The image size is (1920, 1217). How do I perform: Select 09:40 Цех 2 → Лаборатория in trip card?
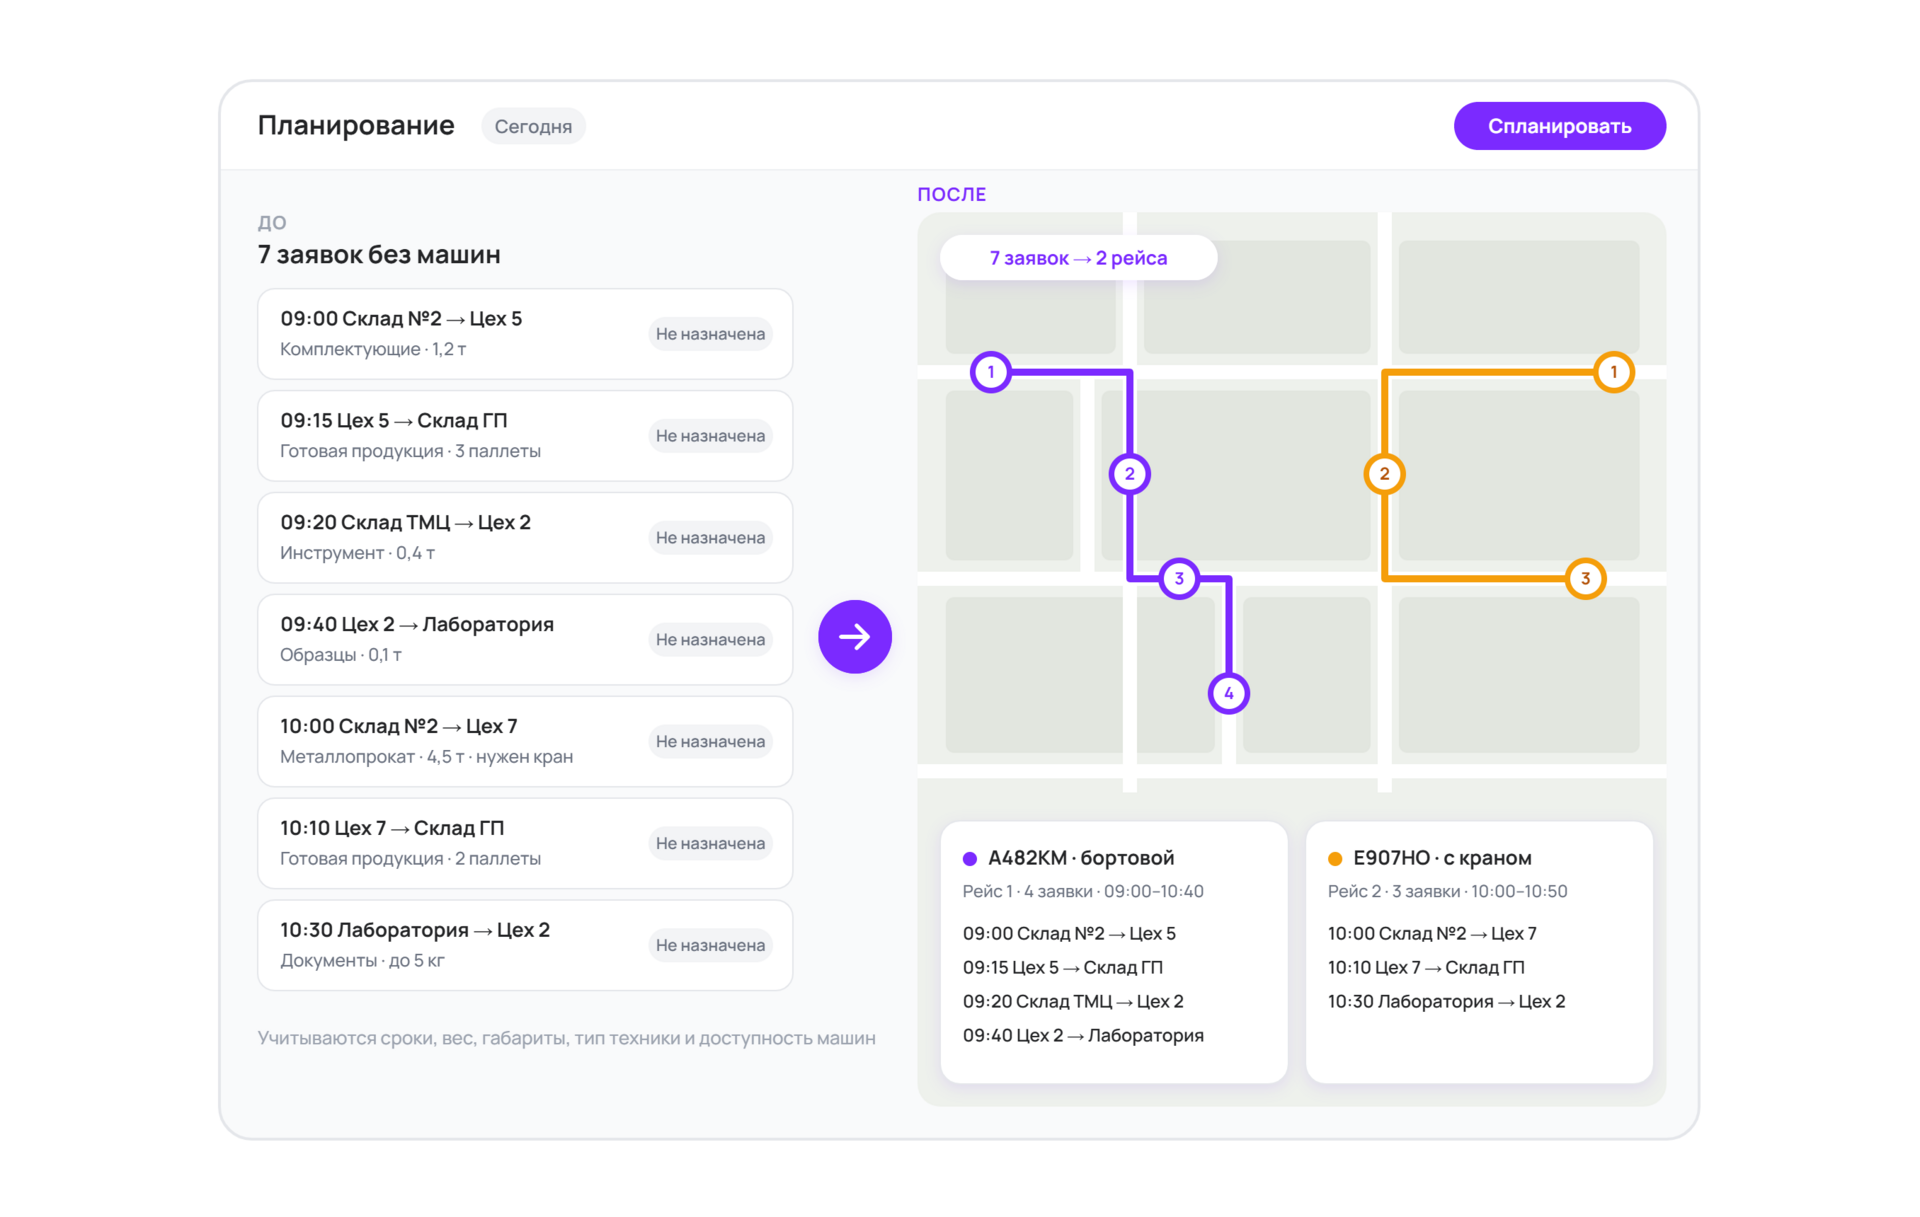[x=1083, y=1035]
